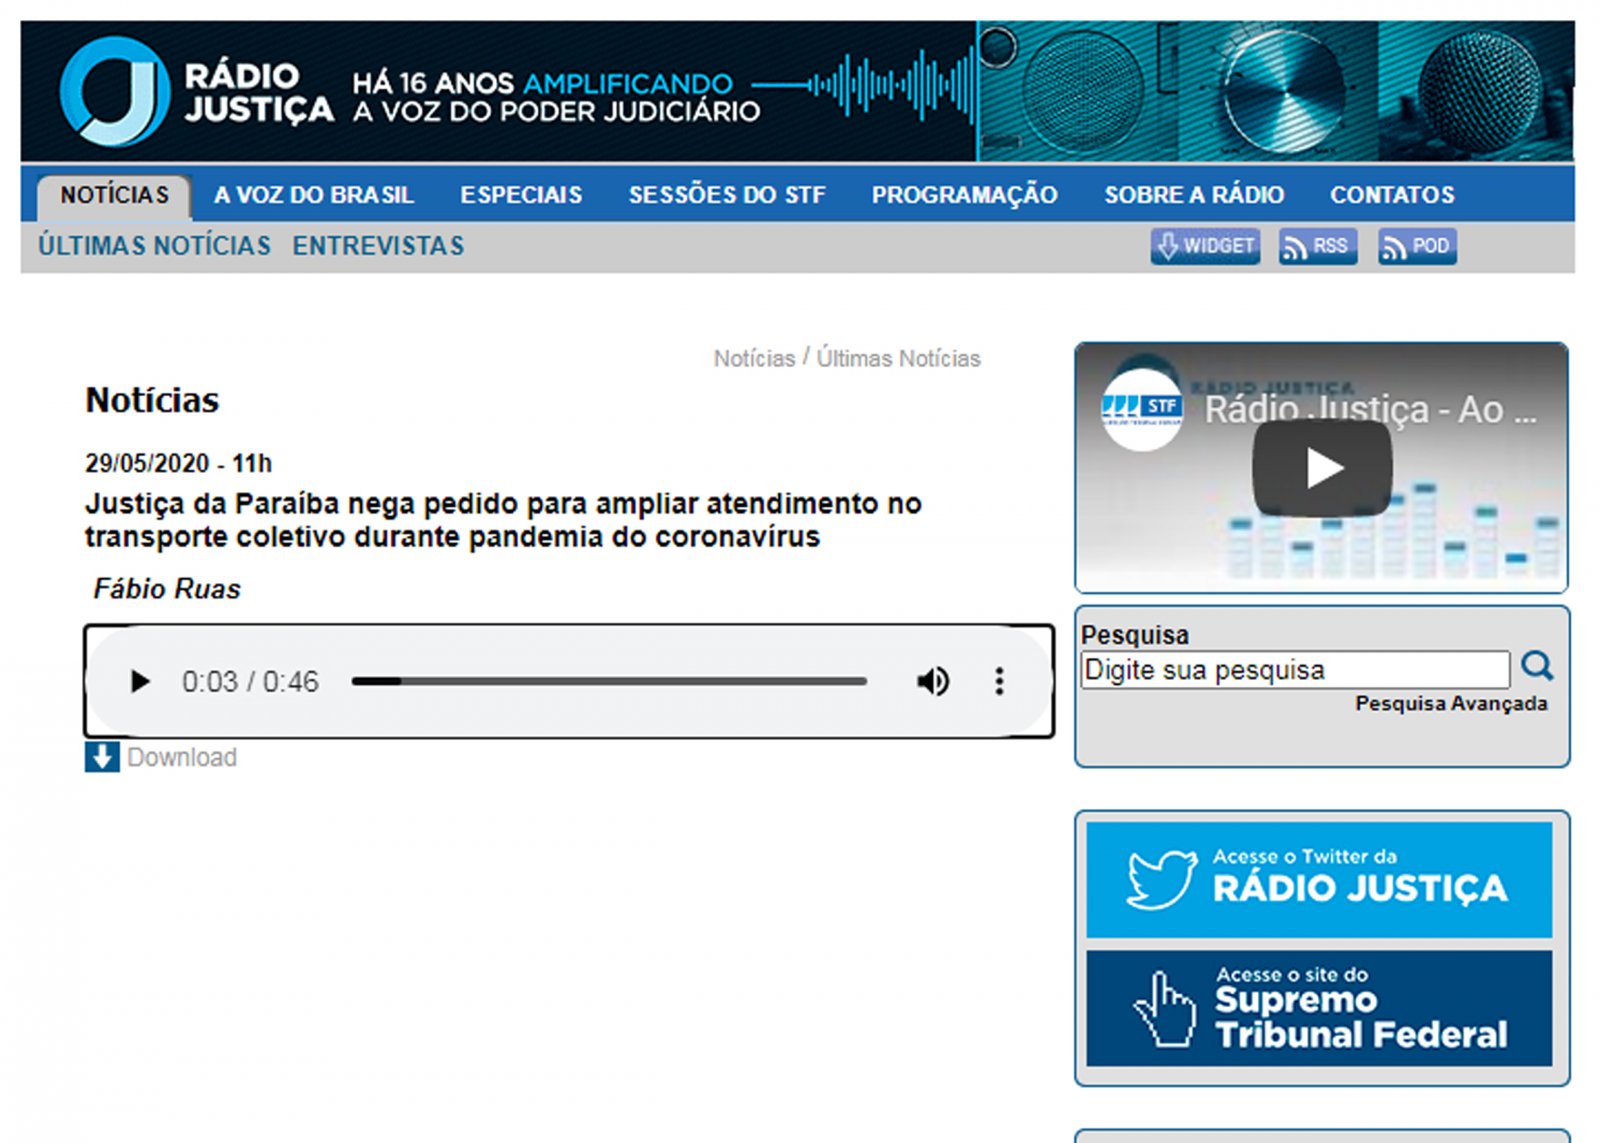
Task: Open the Rádio Justiça Twitter banner
Action: click(x=1319, y=880)
